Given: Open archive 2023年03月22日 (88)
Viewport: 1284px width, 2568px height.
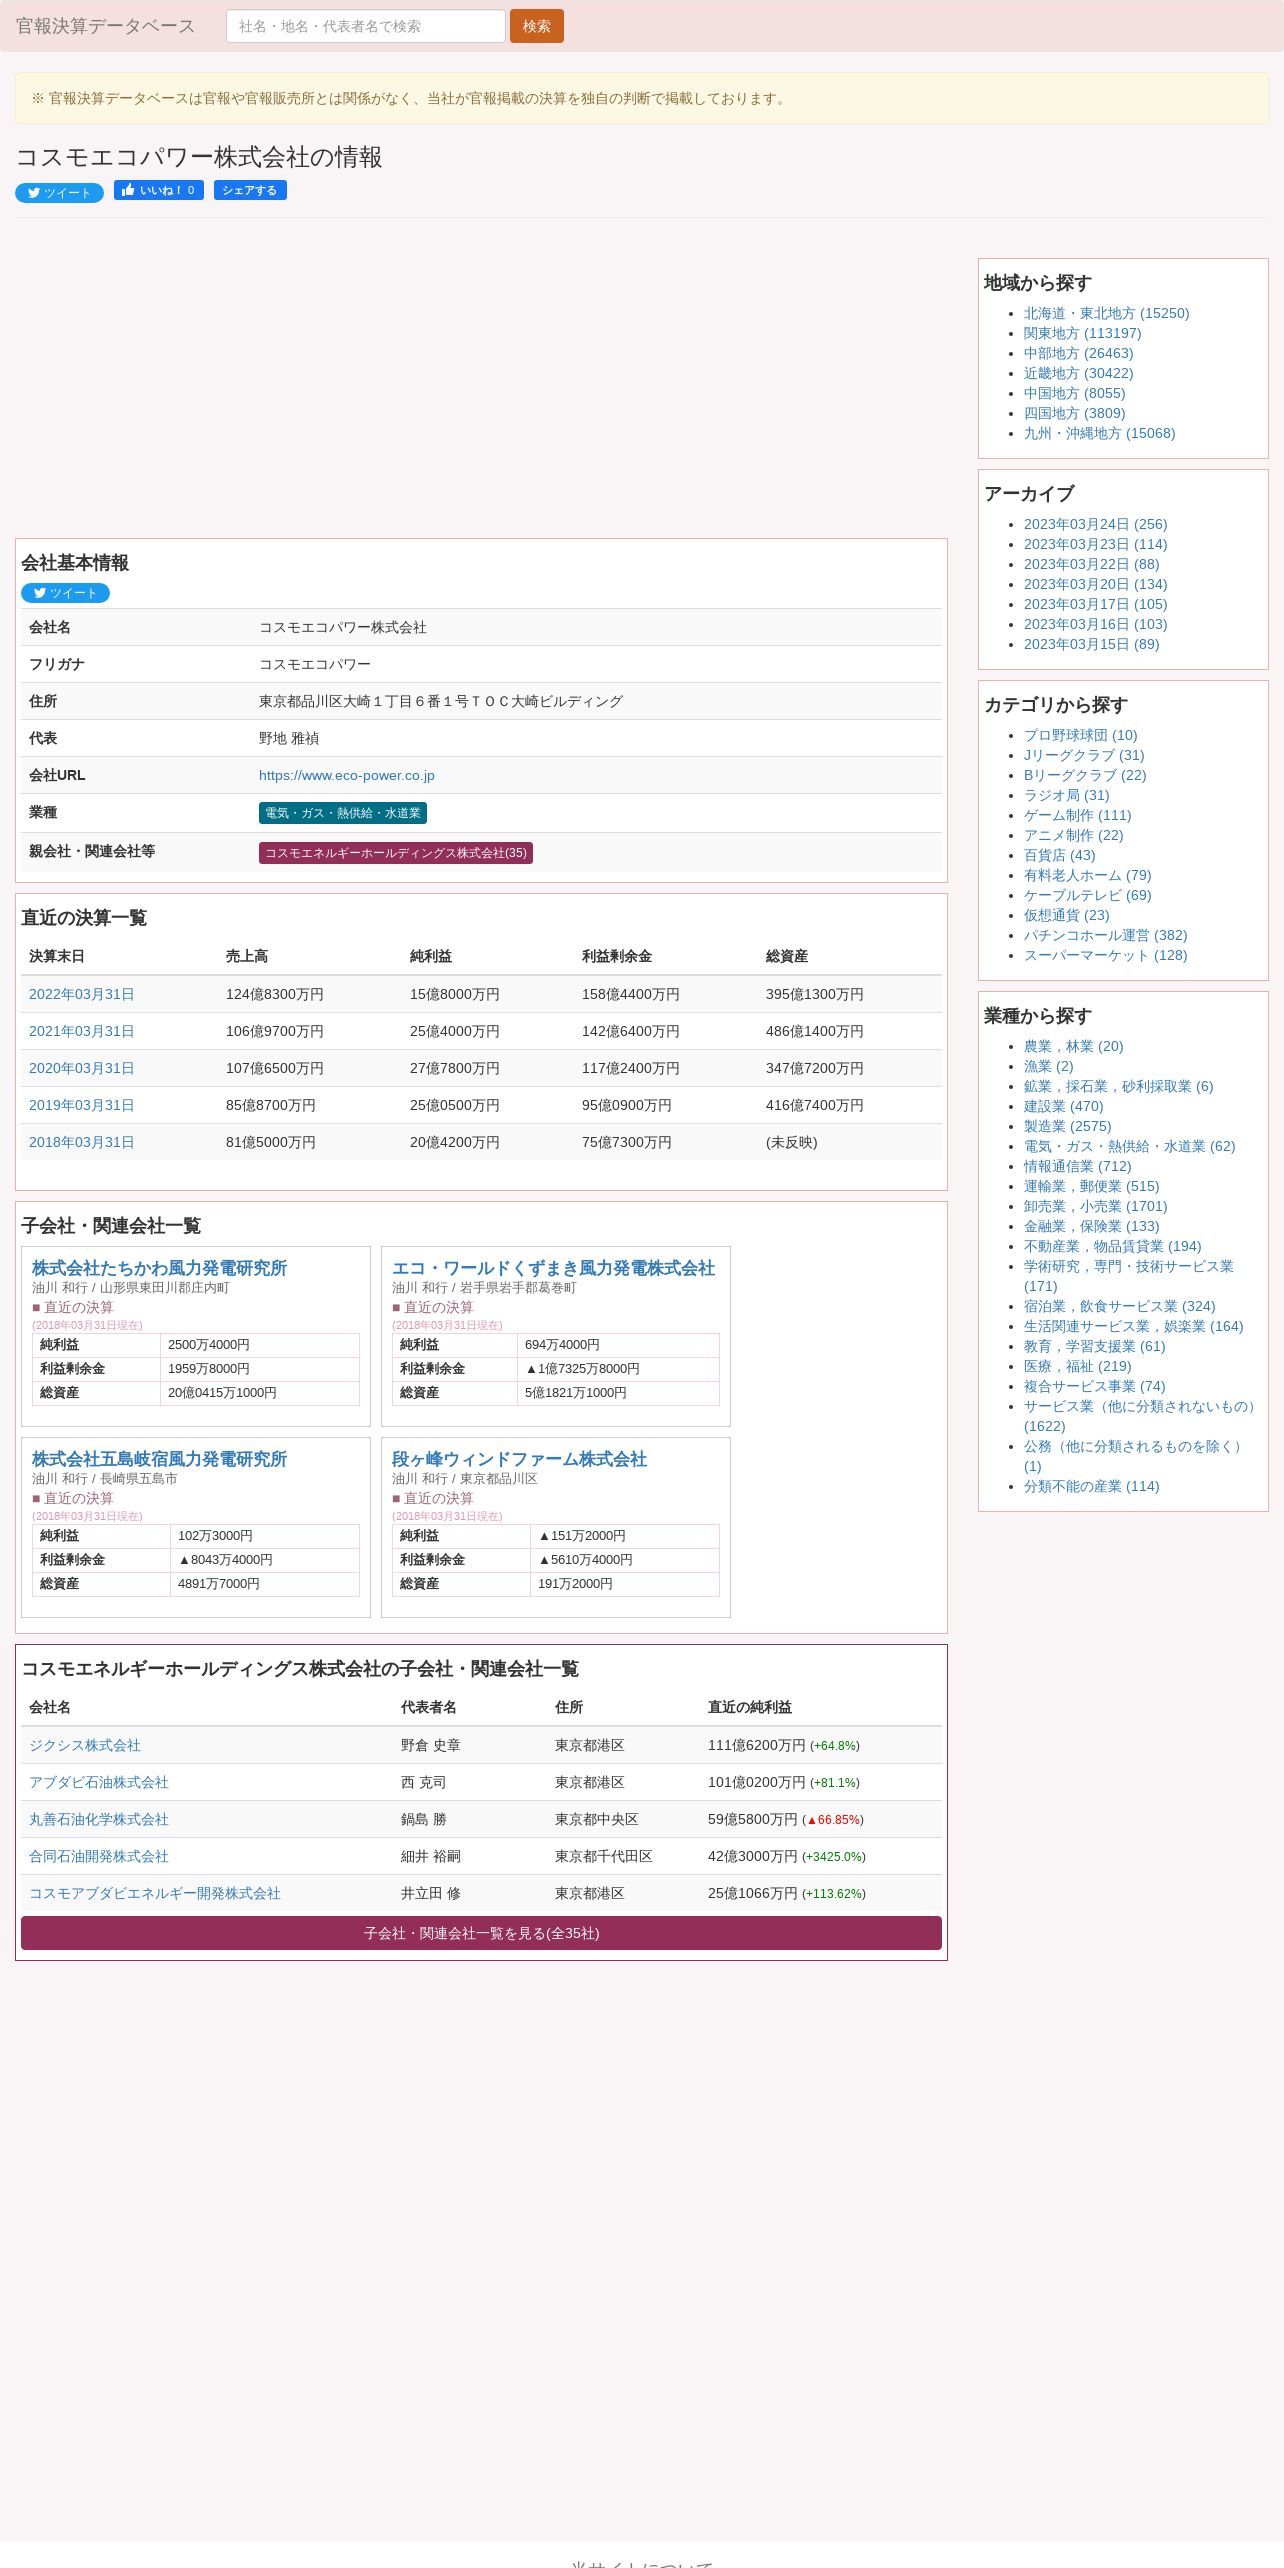Looking at the screenshot, I should click(x=1091, y=564).
